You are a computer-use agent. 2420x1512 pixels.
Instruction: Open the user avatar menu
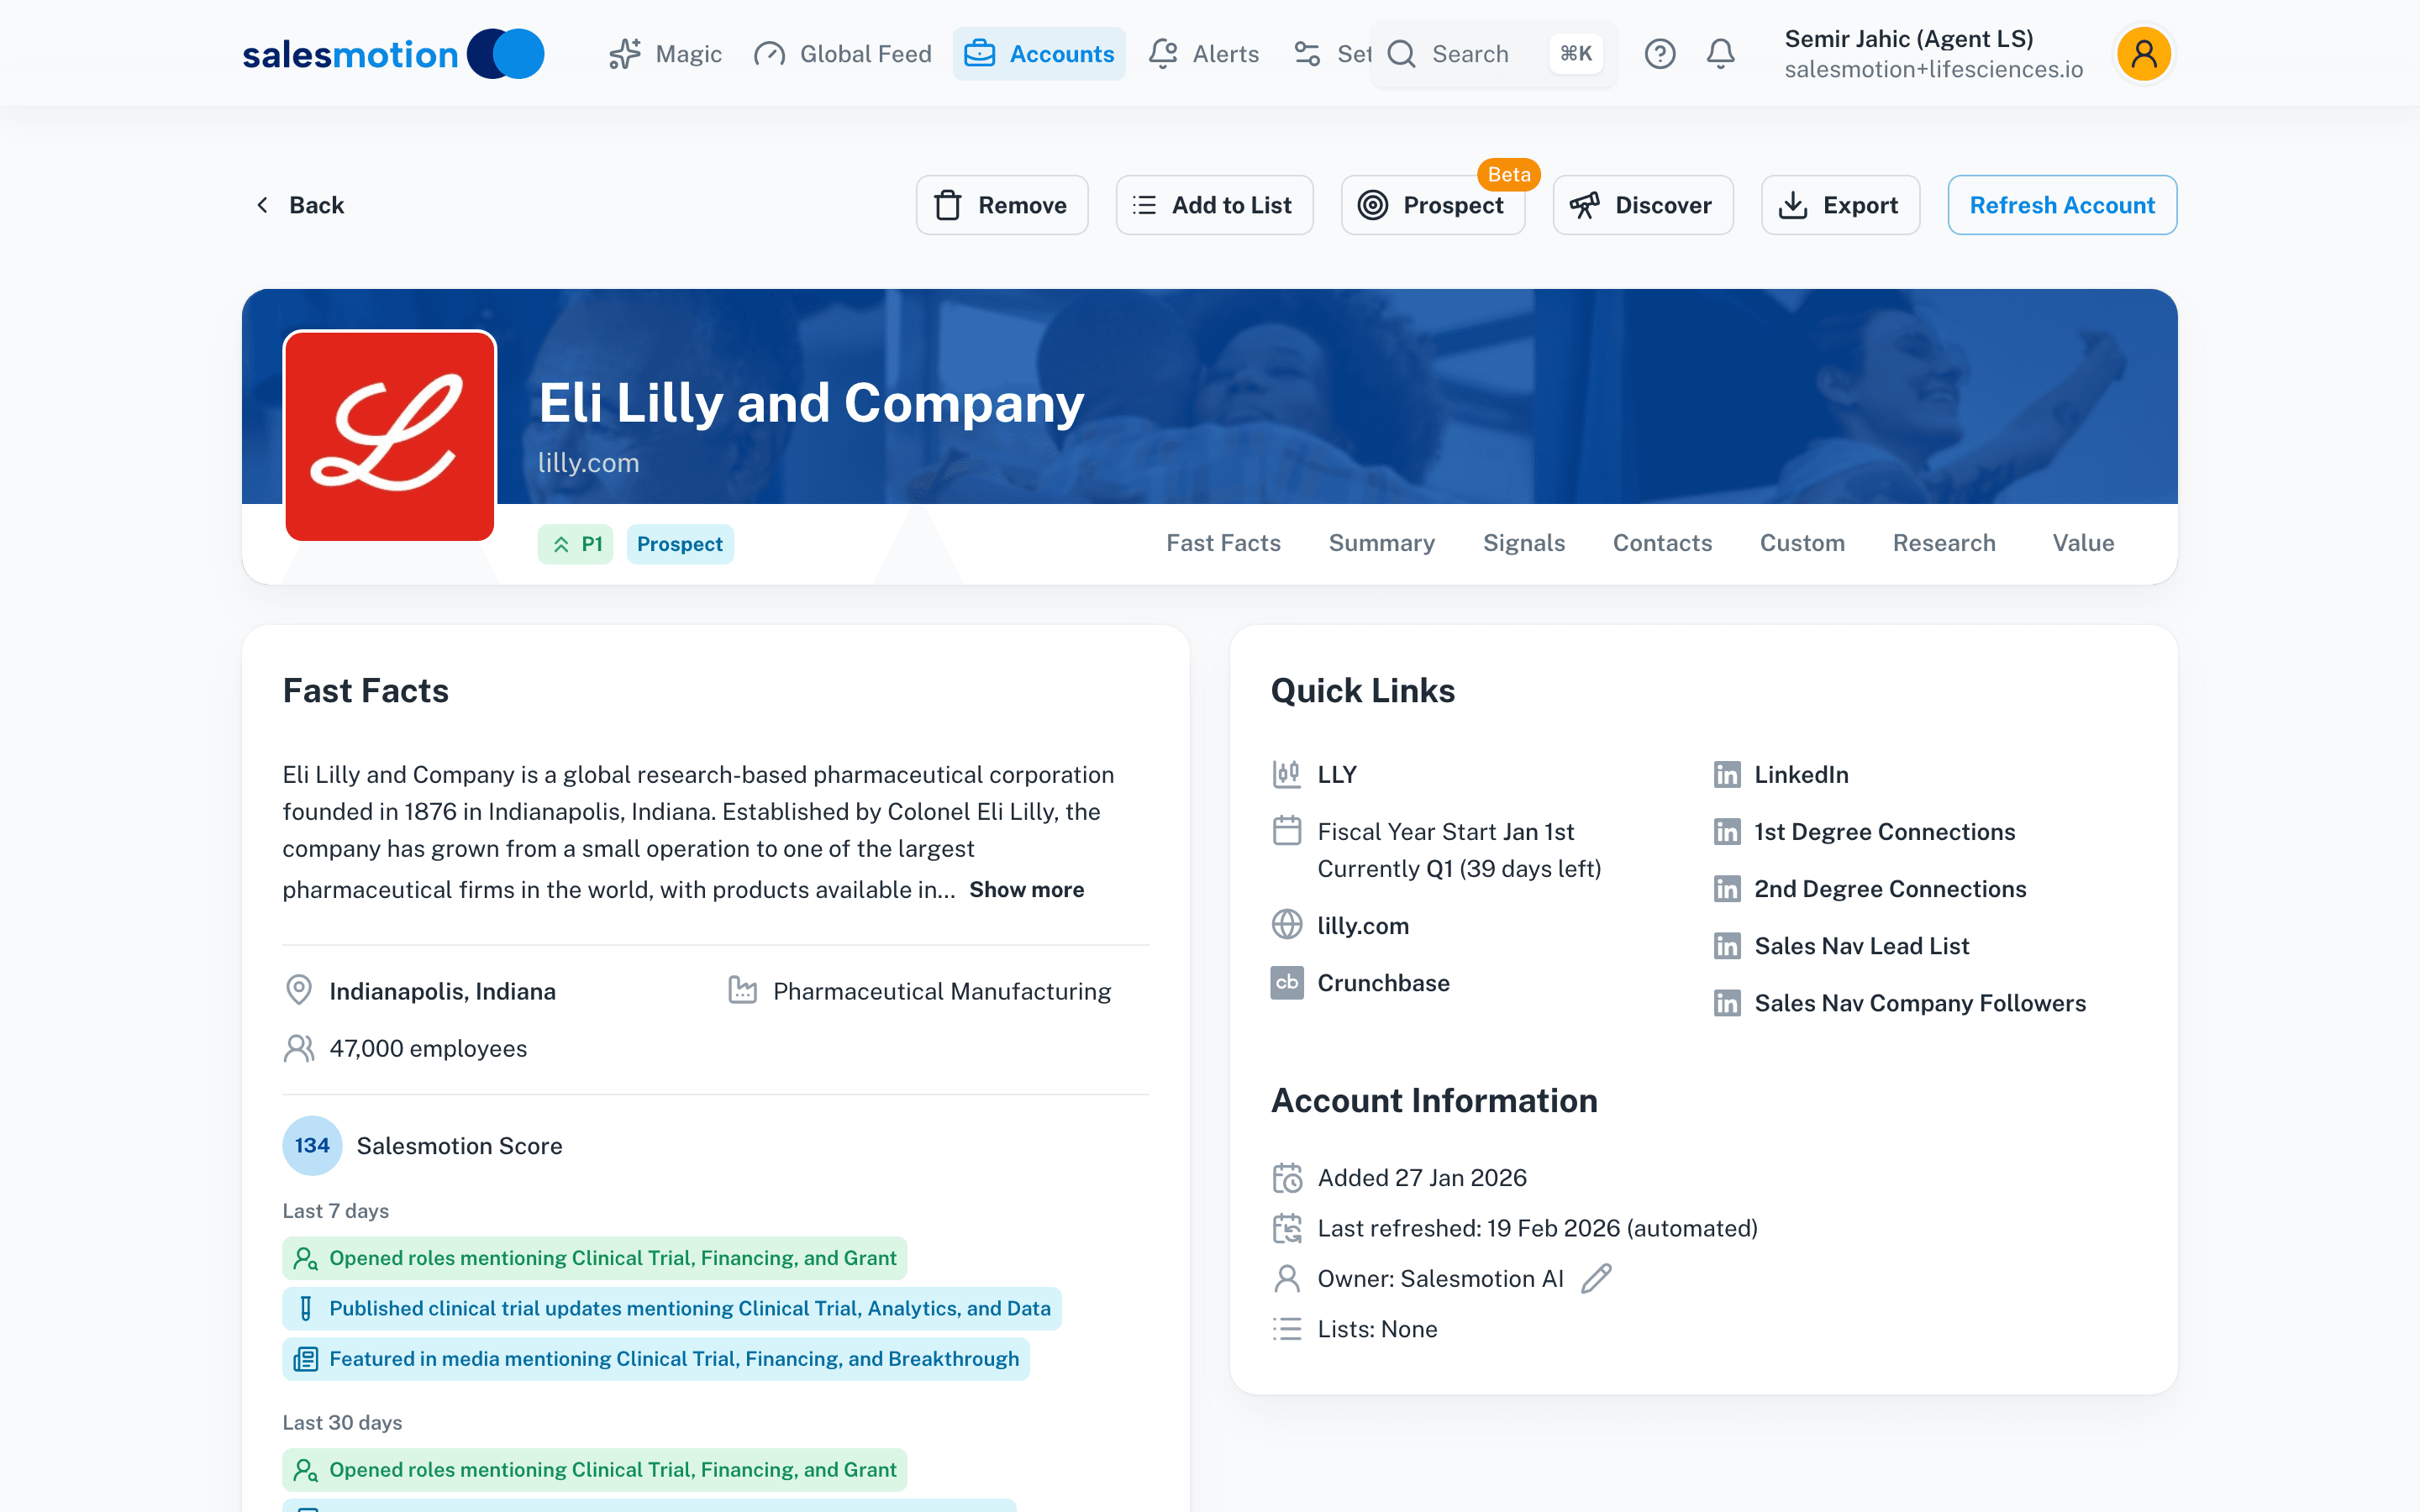[2143, 54]
